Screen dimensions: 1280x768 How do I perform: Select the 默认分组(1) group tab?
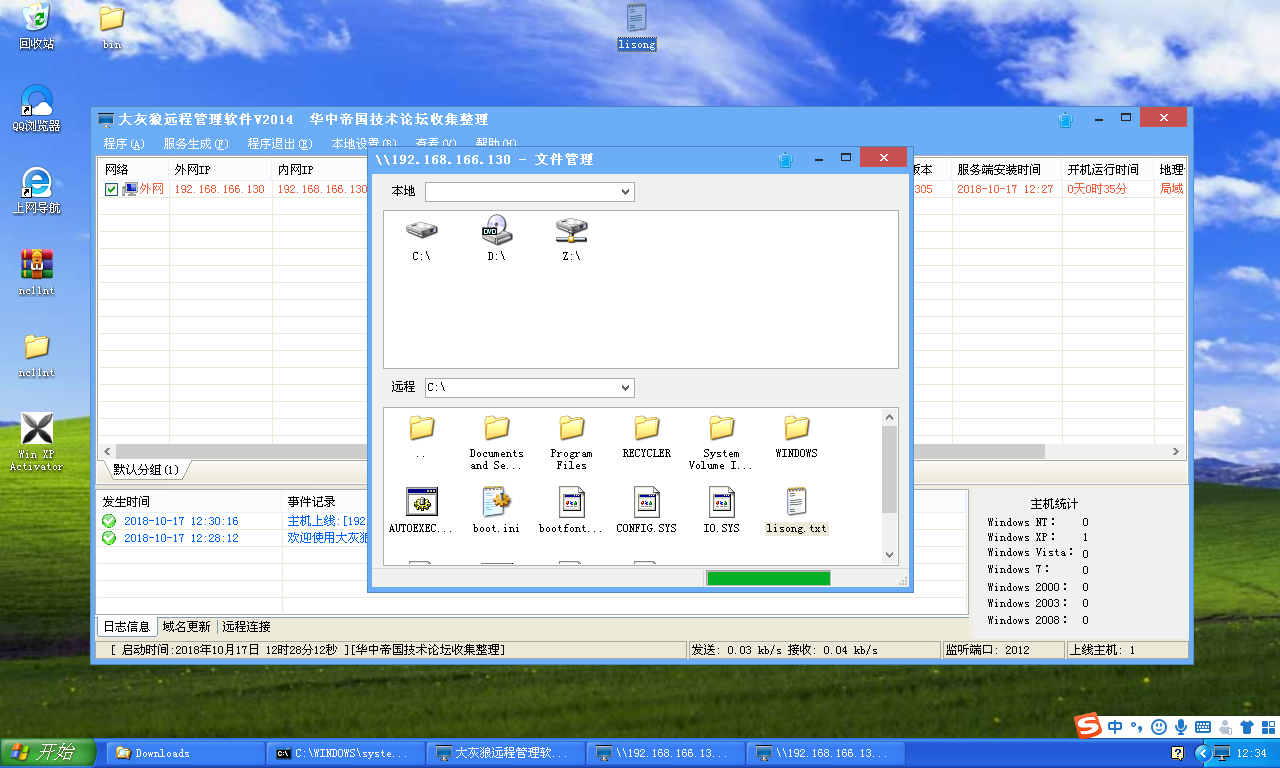(146, 469)
